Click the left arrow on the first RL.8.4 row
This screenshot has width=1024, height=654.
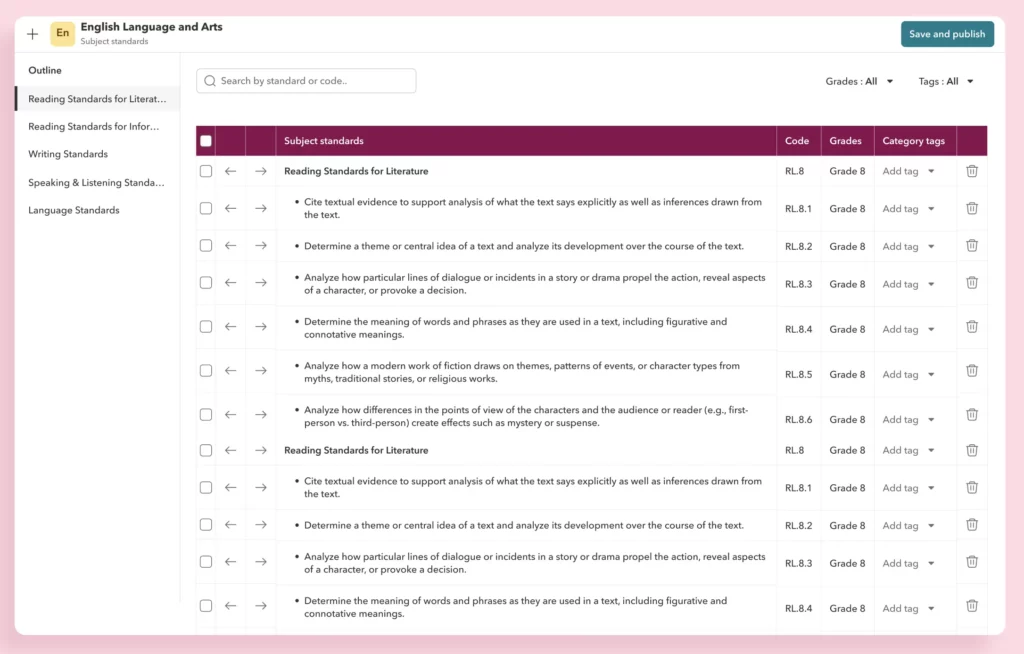click(x=231, y=327)
